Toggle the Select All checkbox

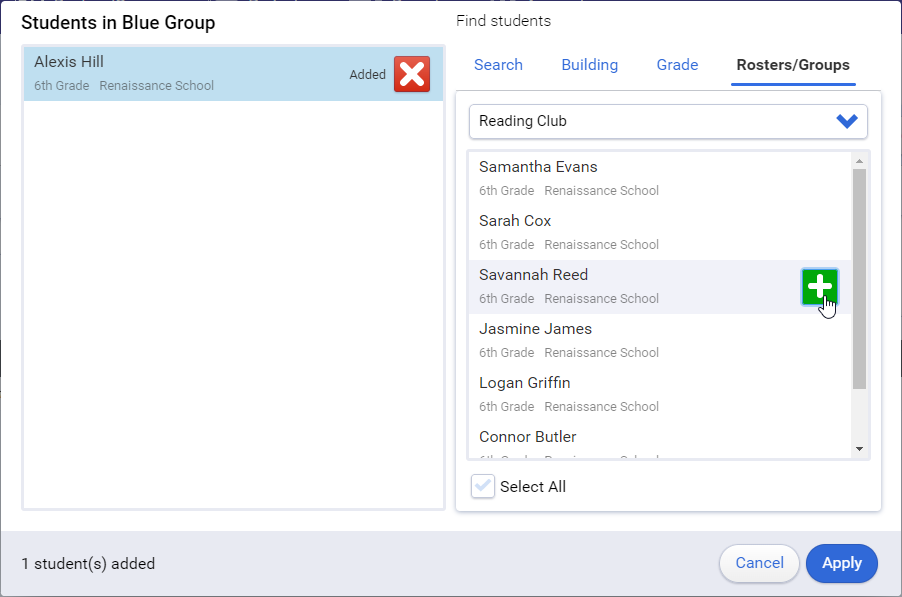tap(483, 486)
